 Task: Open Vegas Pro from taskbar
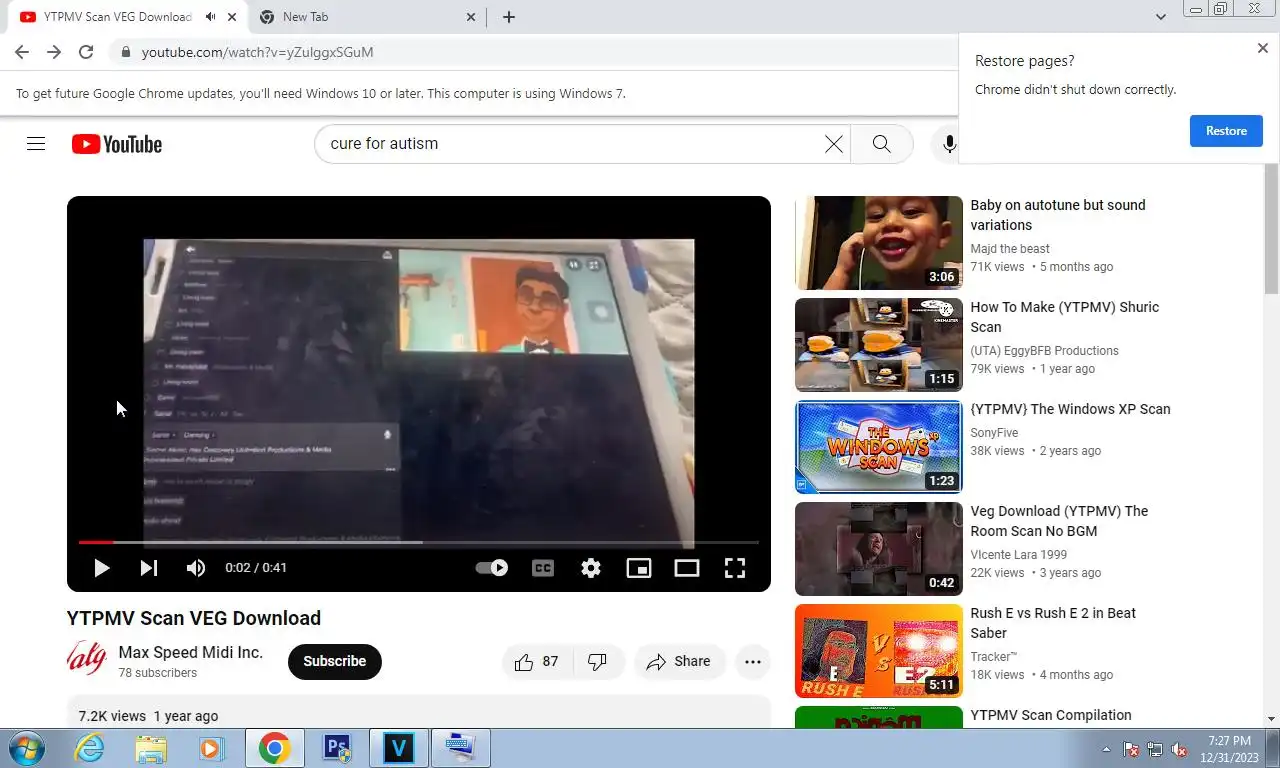coord(399,748)
